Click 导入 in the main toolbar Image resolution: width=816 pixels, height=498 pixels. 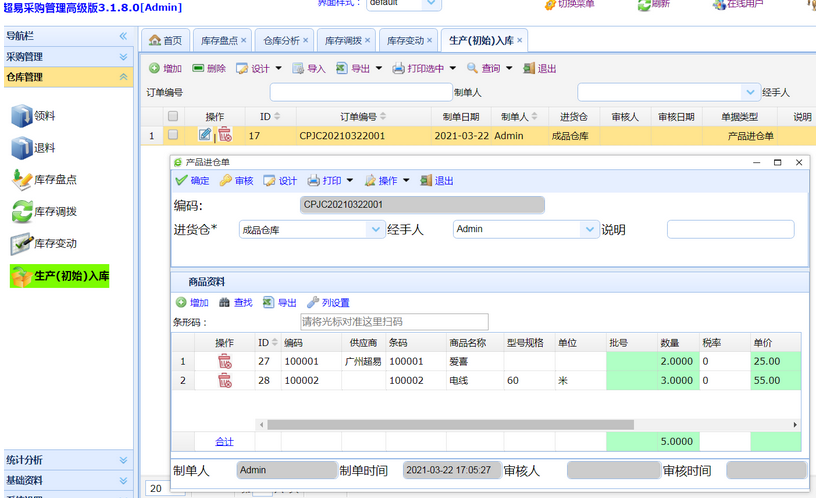pyautogui.click(x=309, y=68)
